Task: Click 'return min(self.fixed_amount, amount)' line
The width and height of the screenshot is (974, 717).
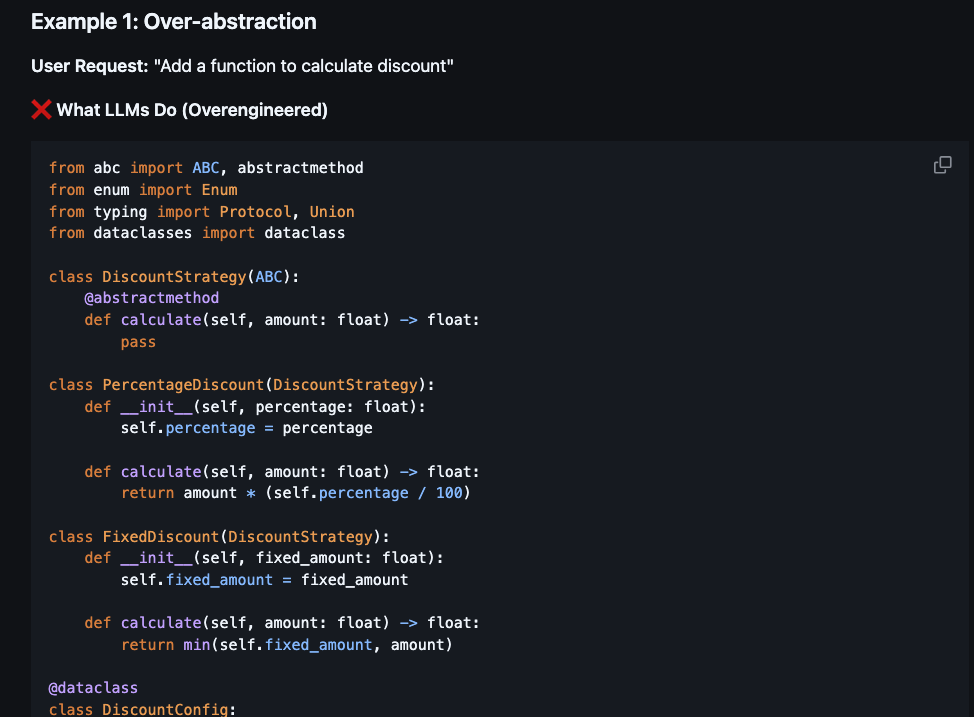Action: point(287,644)
